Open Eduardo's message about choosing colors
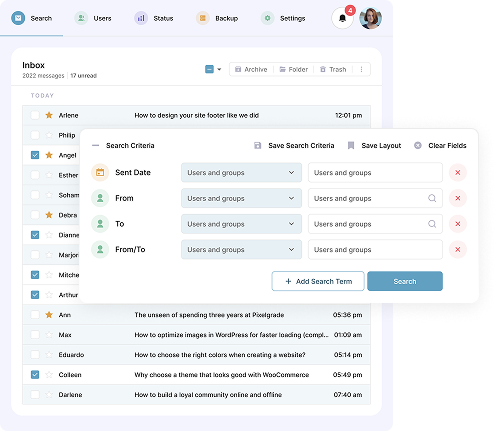 click(220, 355)
